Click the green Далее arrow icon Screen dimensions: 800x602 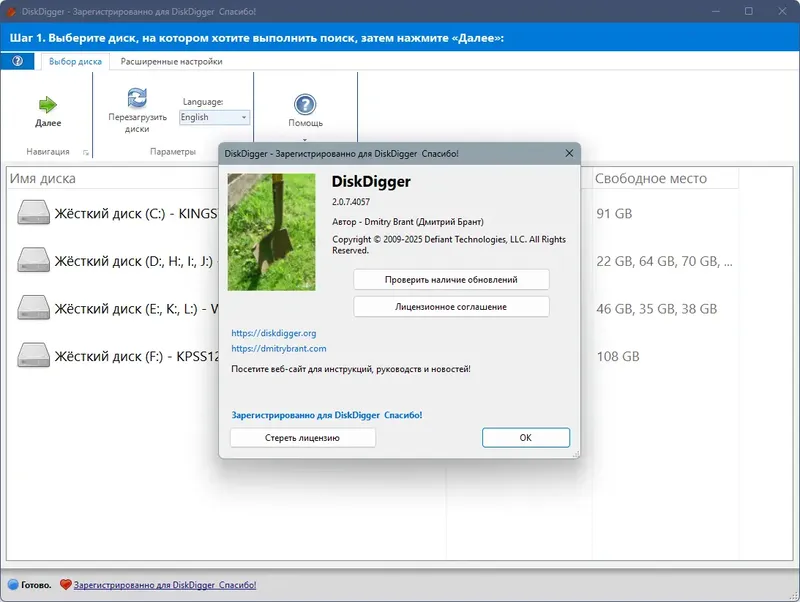click(47, 105)
